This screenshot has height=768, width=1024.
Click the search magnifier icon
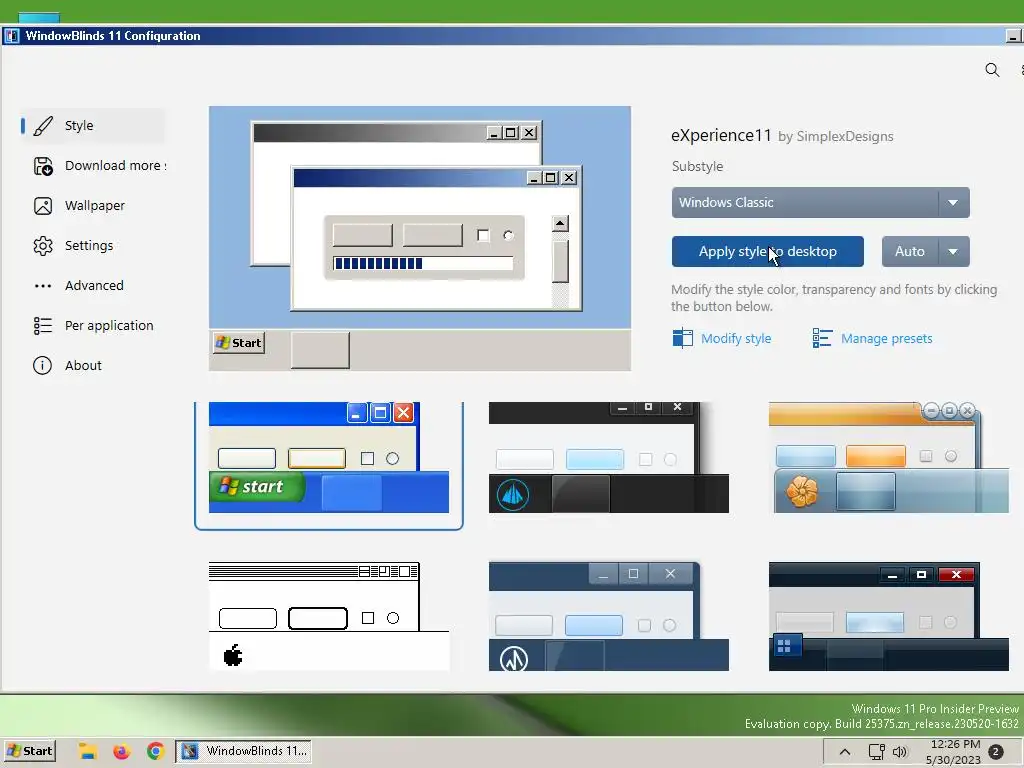click(x=992, y=70)
